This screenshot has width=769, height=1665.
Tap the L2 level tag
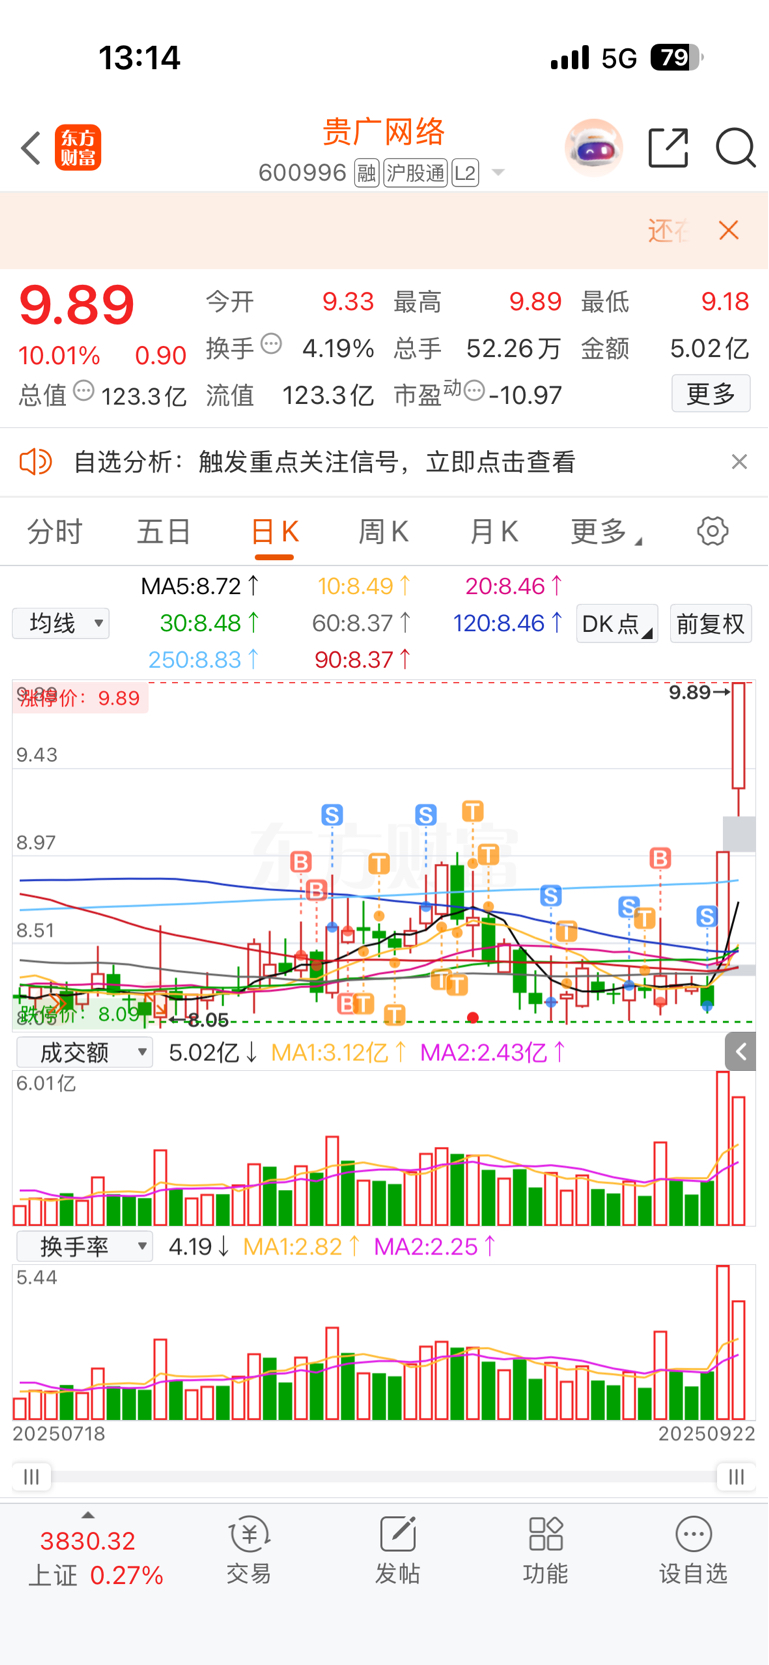(x=465, y=173)
